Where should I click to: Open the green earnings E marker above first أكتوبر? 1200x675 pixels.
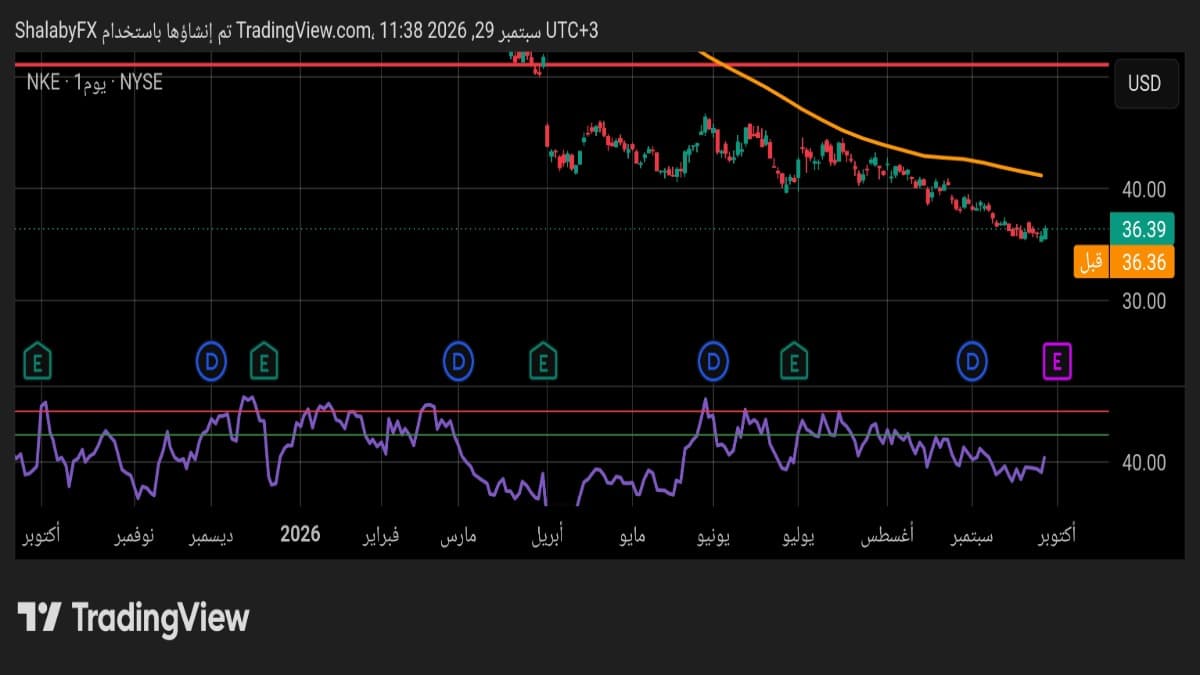(x=38, y=360)
